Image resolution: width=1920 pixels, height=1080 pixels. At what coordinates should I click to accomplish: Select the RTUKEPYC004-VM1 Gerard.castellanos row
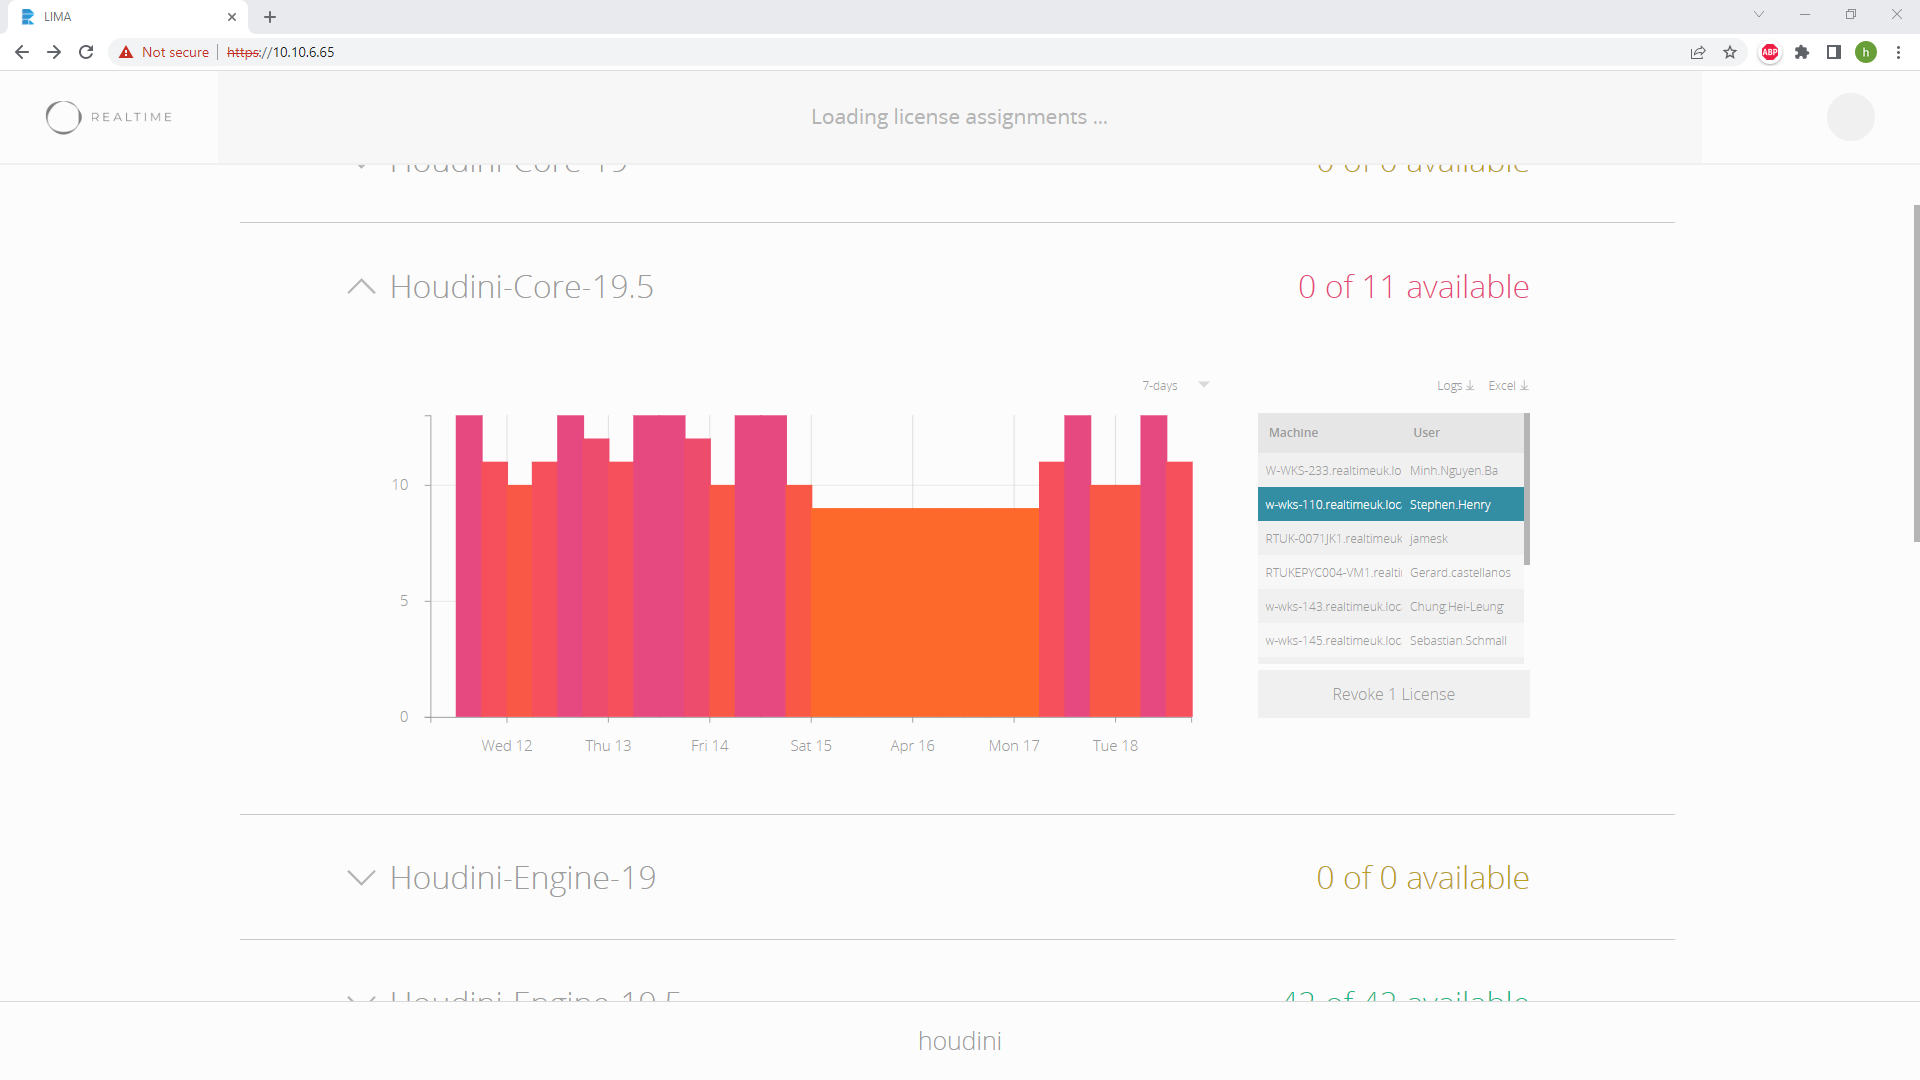[x=1391, y=572]
